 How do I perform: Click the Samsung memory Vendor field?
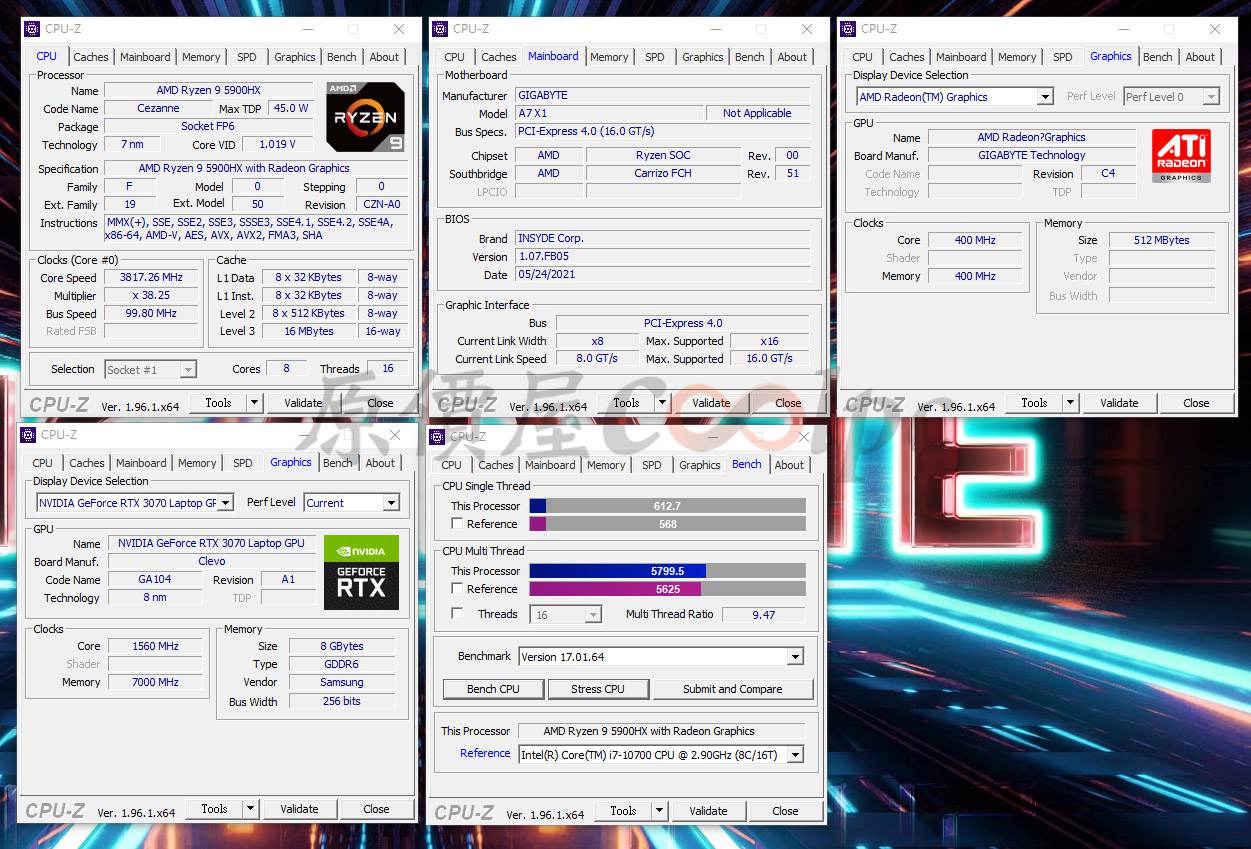coord(342,682)
